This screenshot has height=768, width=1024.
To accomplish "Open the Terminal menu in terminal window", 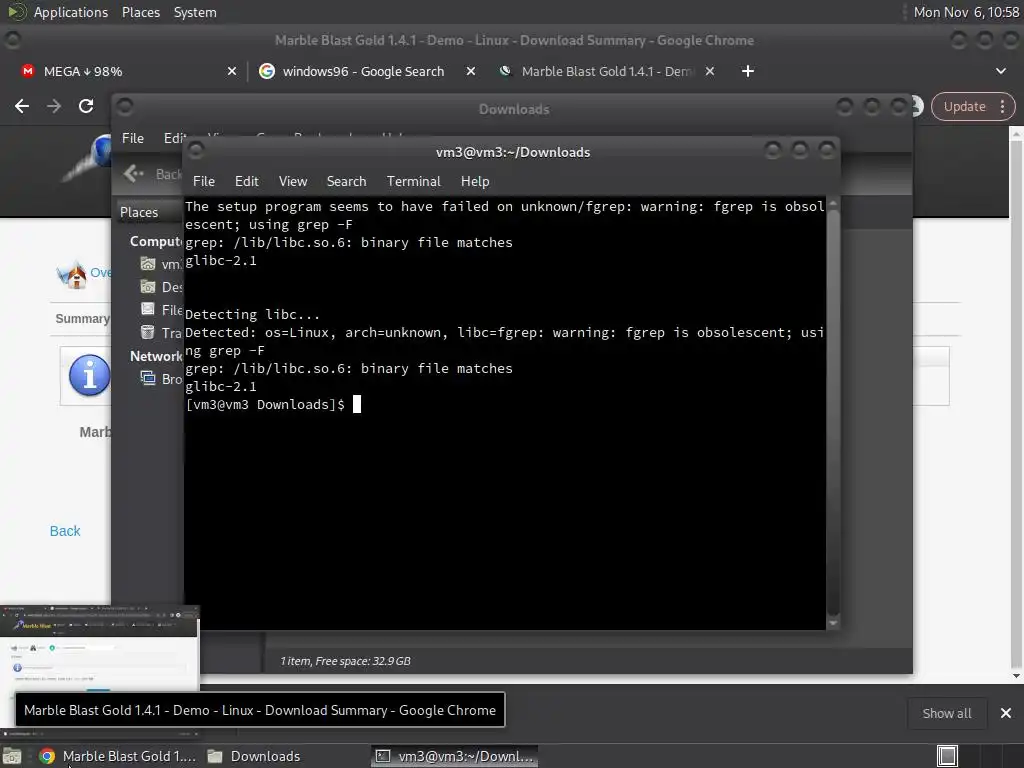I will (413, 182).
